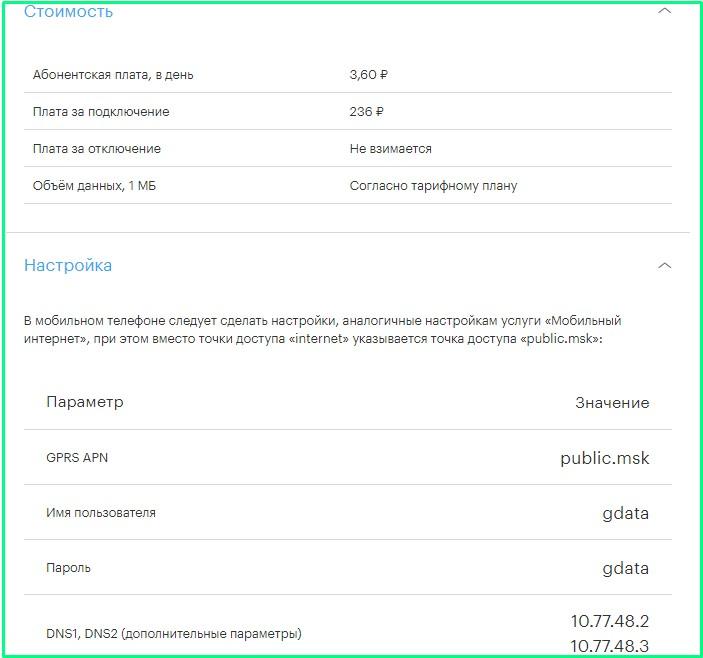
Task: Click the 10.77.48.2 DNS address
Action: pos(610,622)
